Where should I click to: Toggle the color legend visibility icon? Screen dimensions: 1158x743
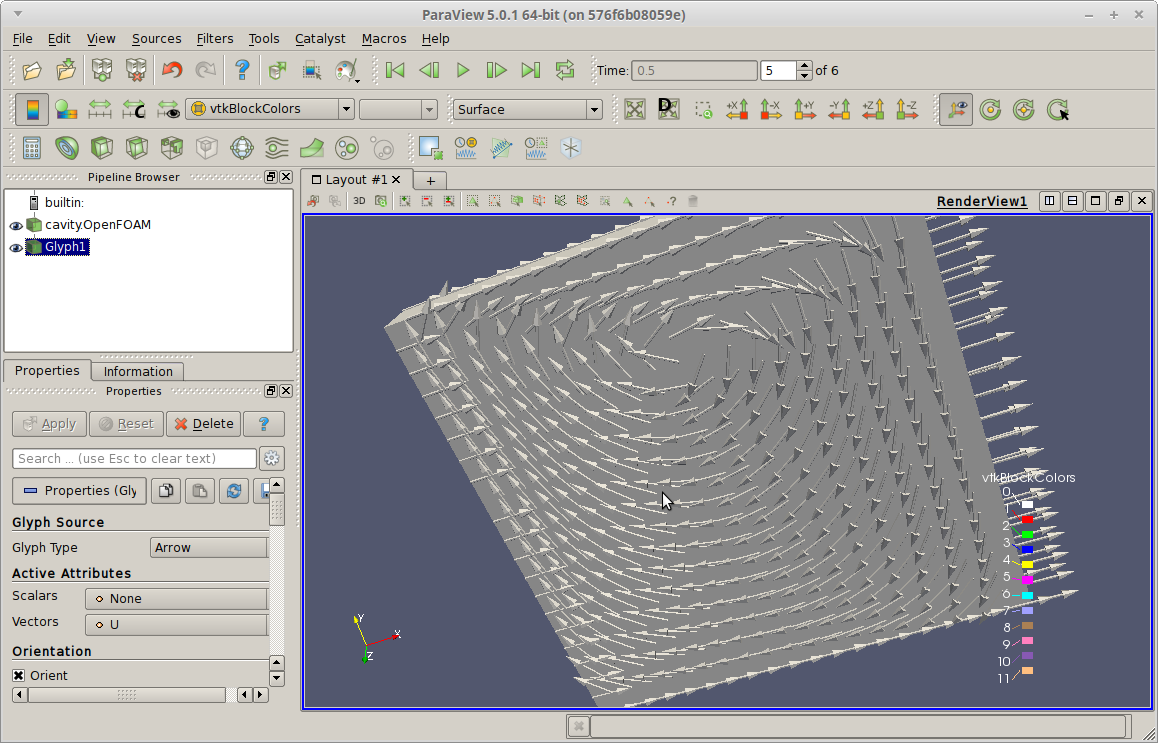click(32, 110)
